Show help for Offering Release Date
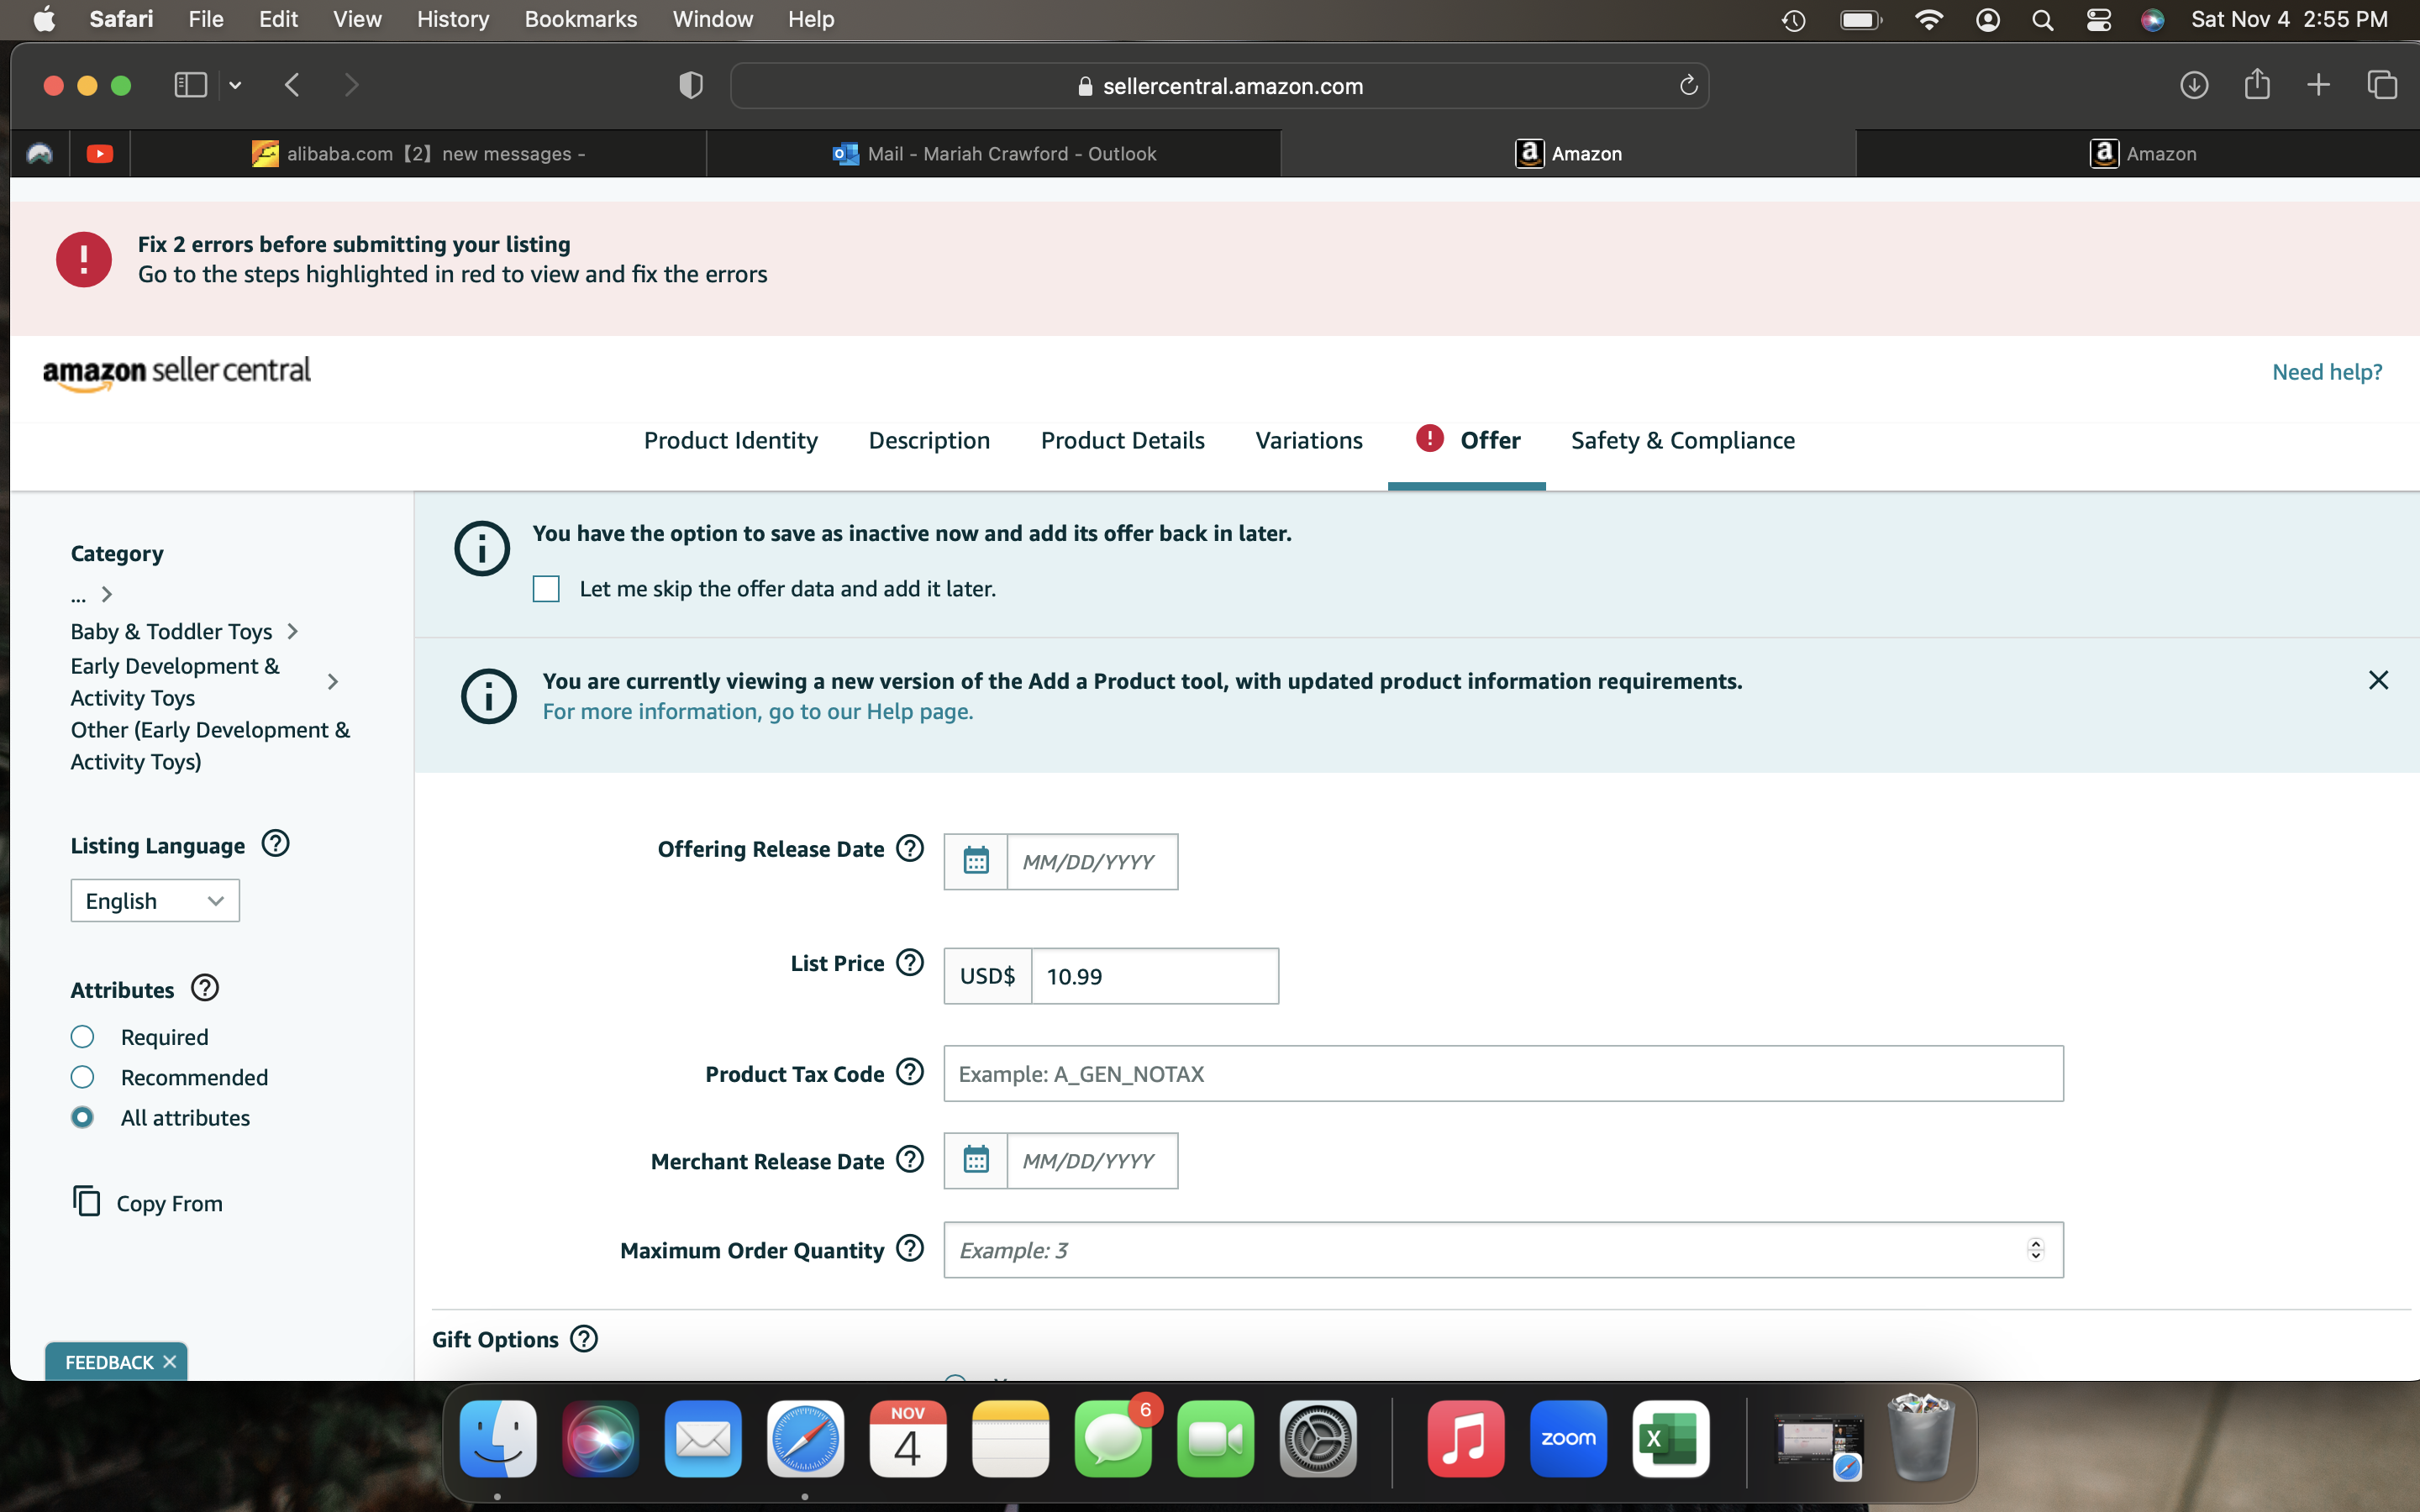Screen dimensions: 2420x1512 coord(909,848)
